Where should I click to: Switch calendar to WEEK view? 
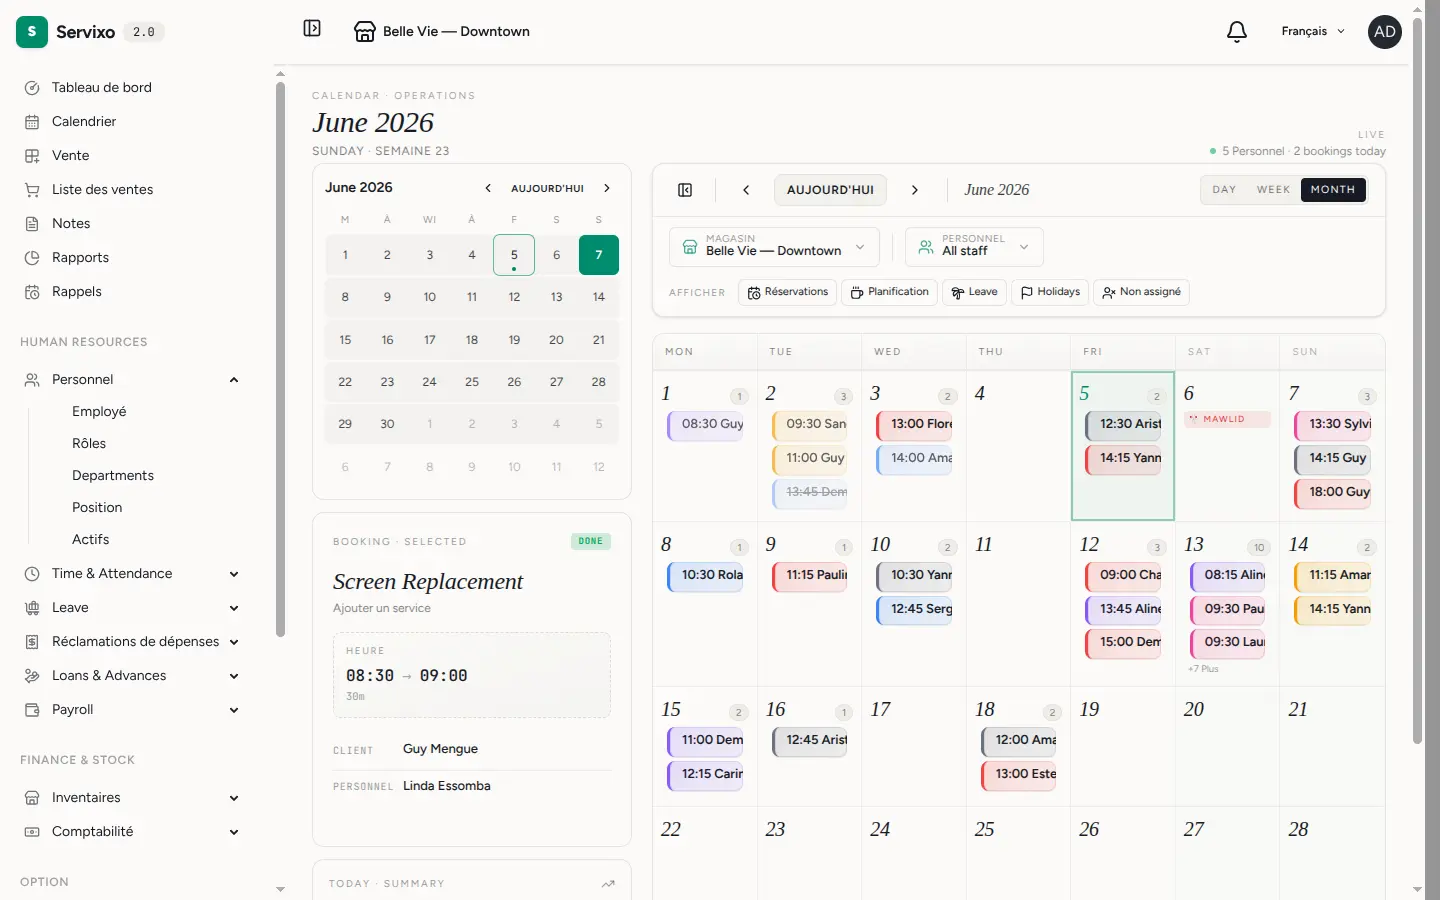click(x=1273, y=190)
